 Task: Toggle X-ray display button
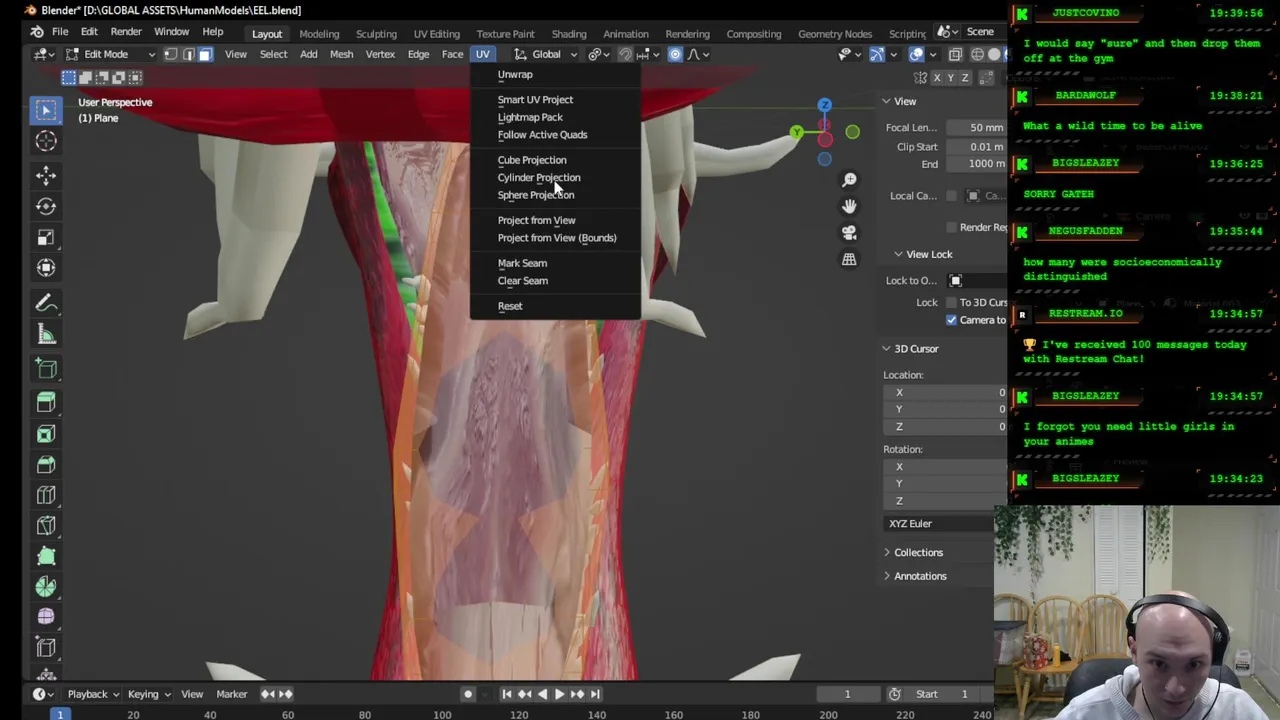(955, 54)
